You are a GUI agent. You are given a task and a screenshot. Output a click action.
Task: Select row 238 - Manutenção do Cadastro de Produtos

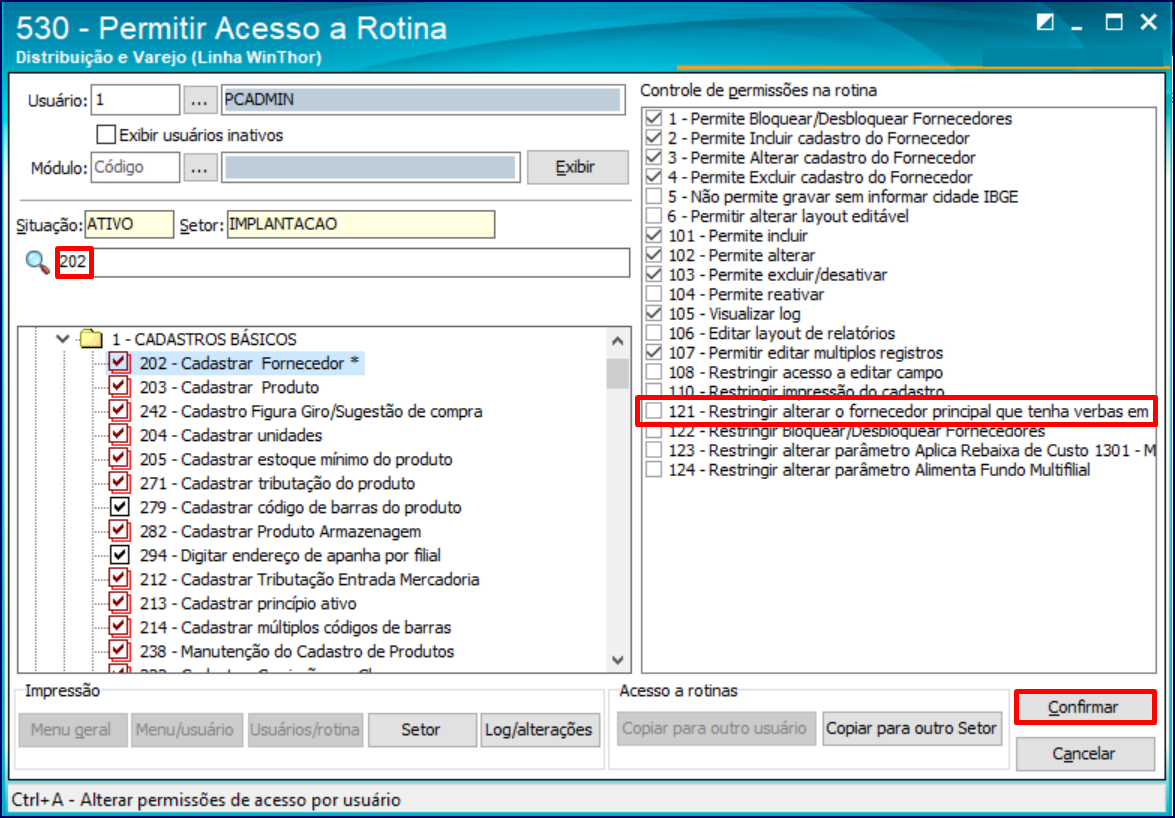click(296, 651)
